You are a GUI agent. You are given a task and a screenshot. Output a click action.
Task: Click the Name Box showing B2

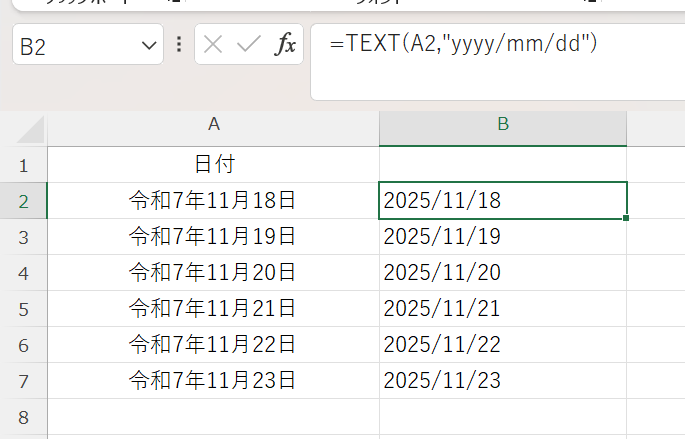coord(75,45)
